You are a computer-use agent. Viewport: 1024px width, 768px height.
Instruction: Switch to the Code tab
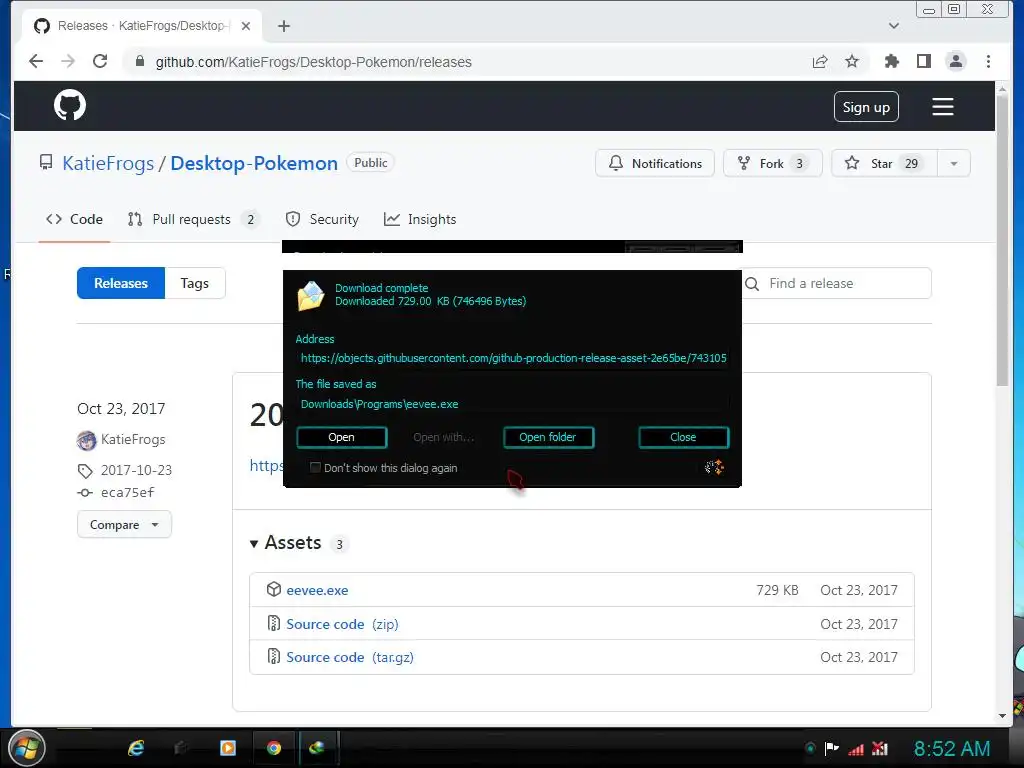pos(74,219)
